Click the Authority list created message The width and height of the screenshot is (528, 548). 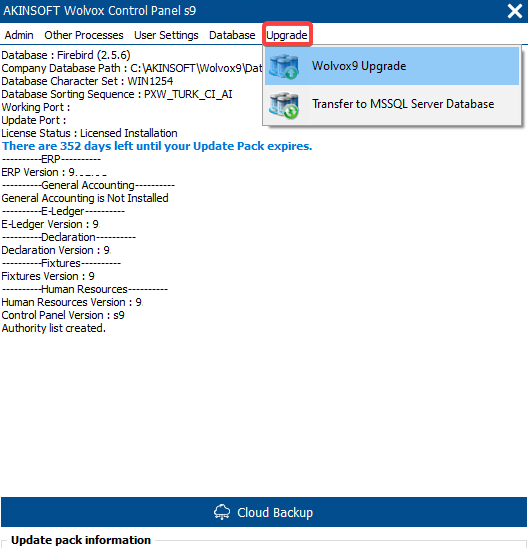pyautogui.click(x=53, y=328)
